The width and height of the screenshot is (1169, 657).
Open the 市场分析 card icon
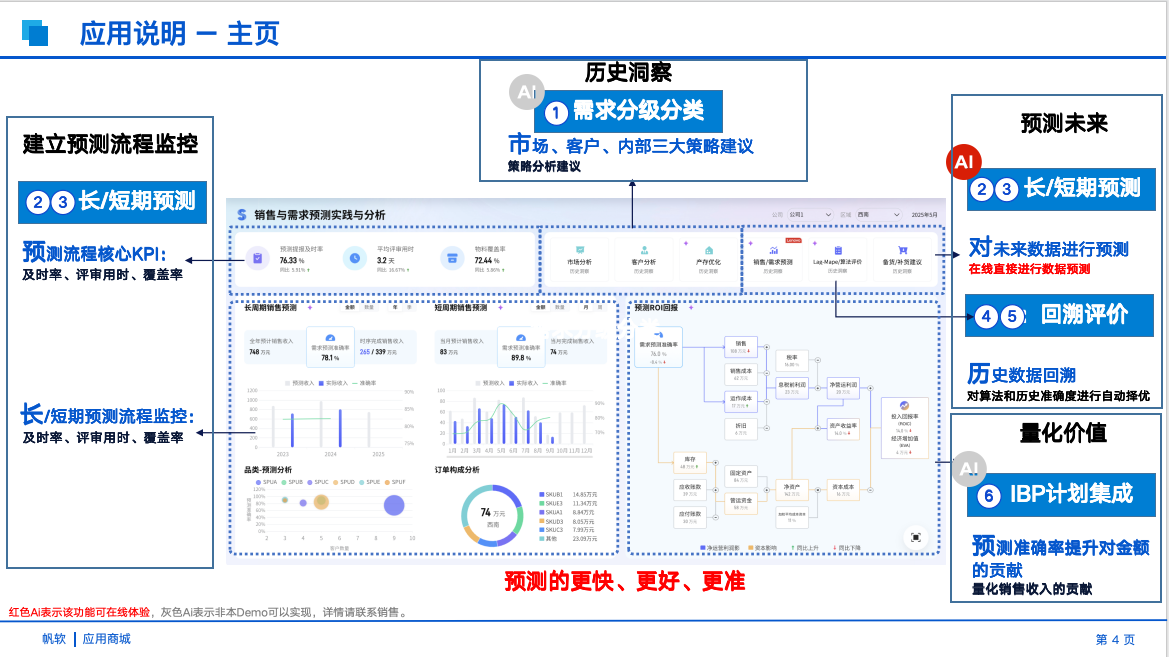click(x=580, y=250)
